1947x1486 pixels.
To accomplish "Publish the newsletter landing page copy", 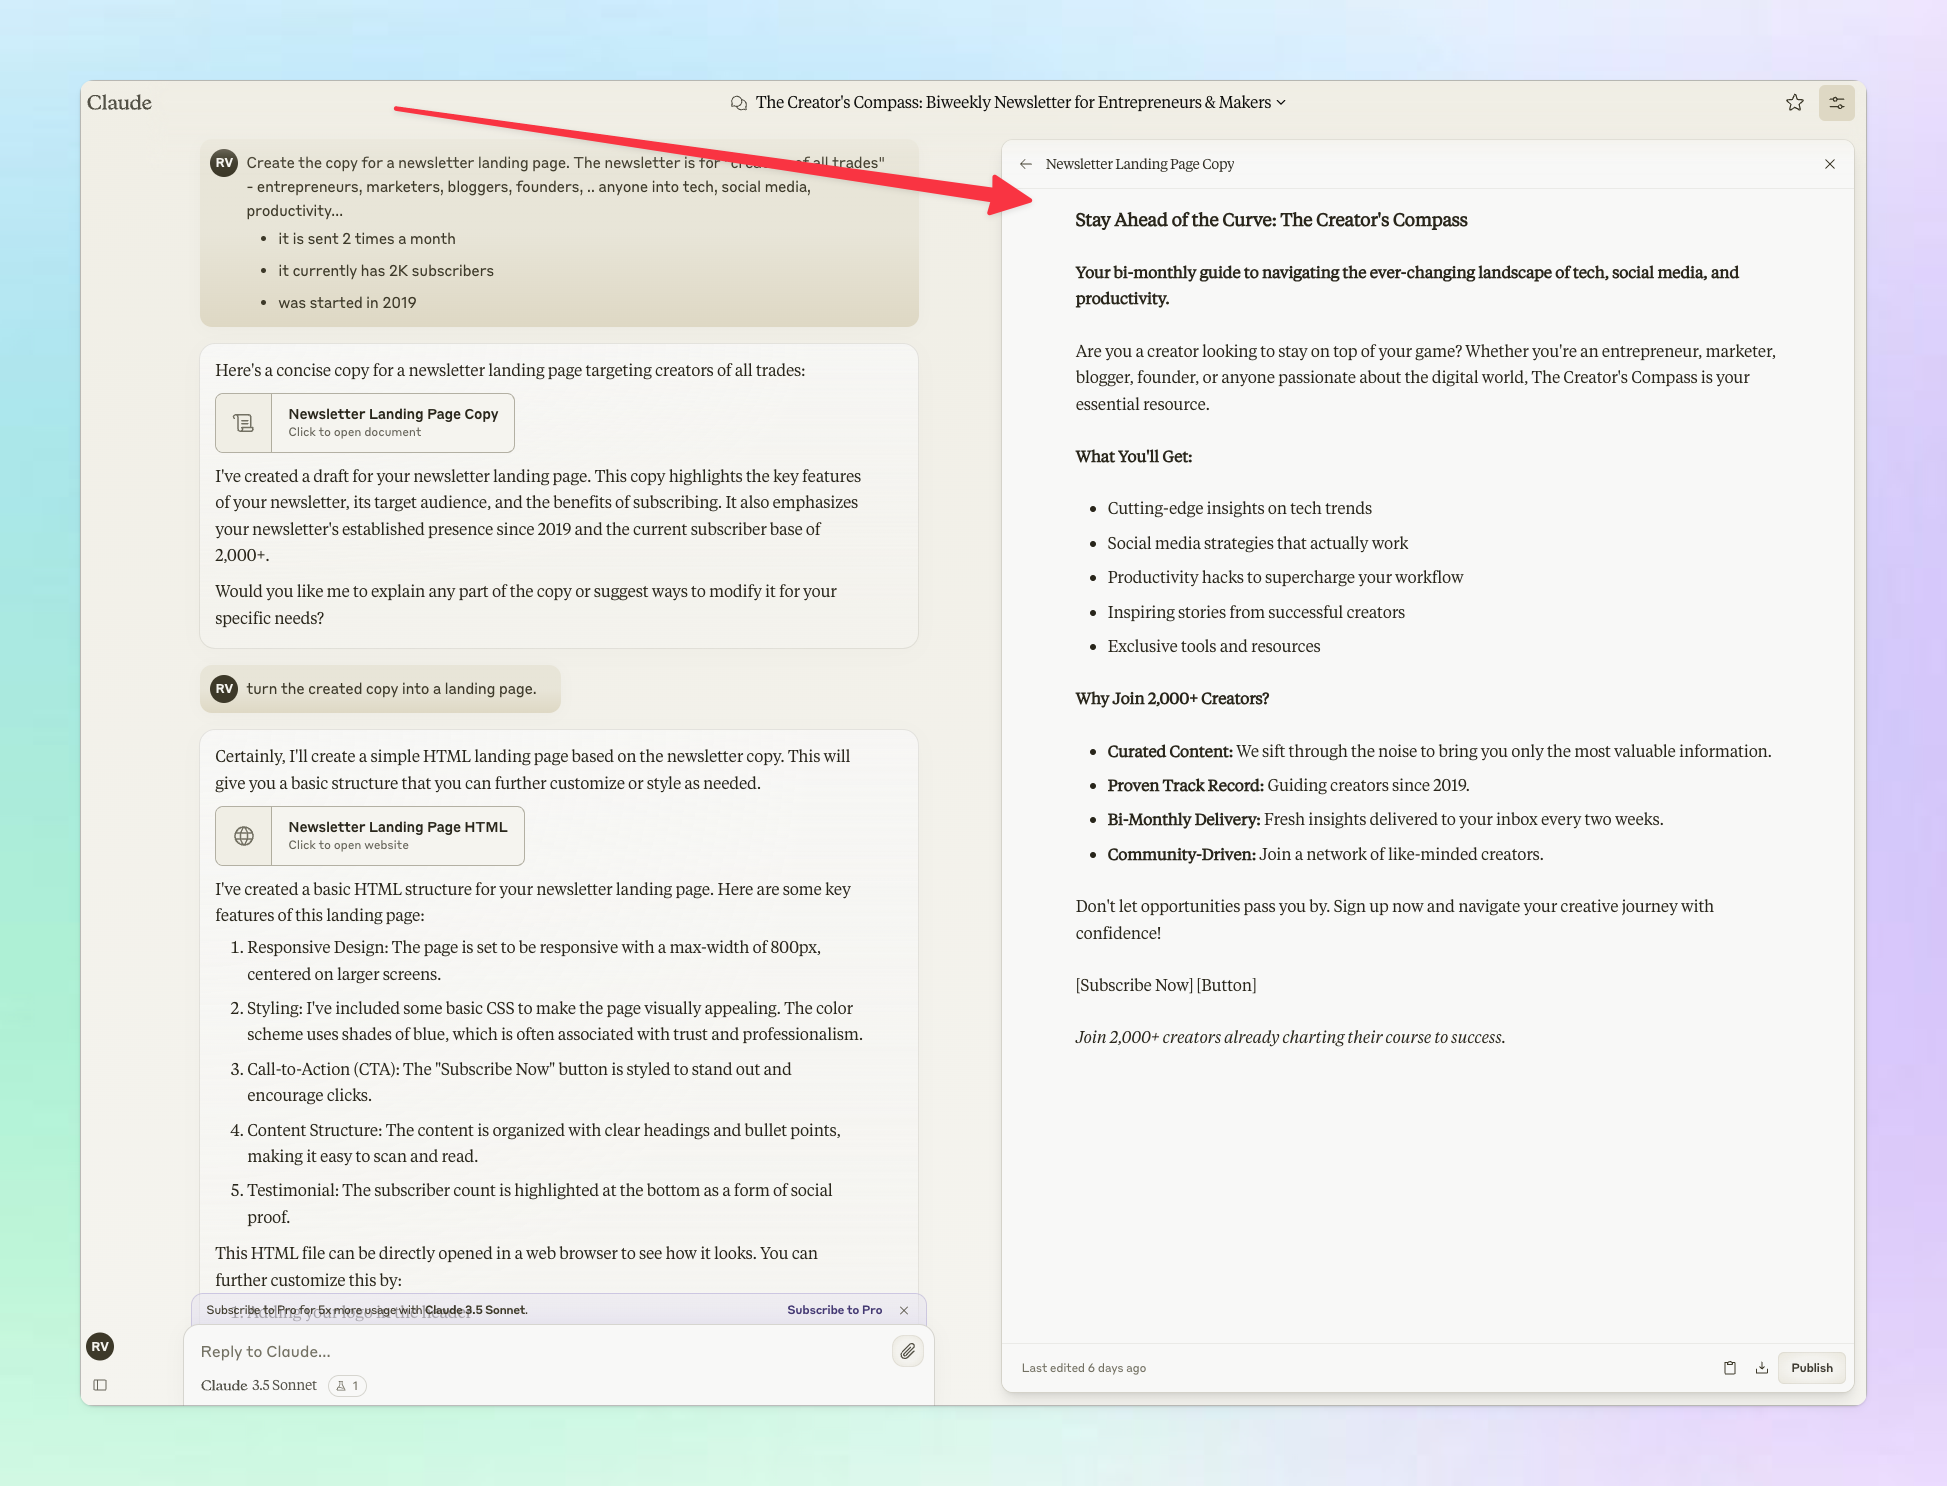I will pyautogui.click(x=1811, y=1367).
